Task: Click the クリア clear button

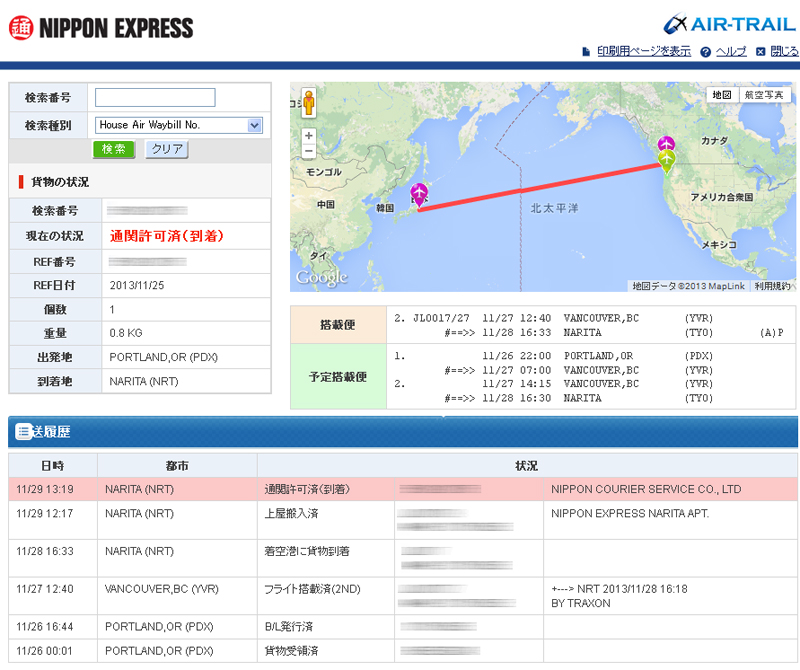Action: [167, 149]
